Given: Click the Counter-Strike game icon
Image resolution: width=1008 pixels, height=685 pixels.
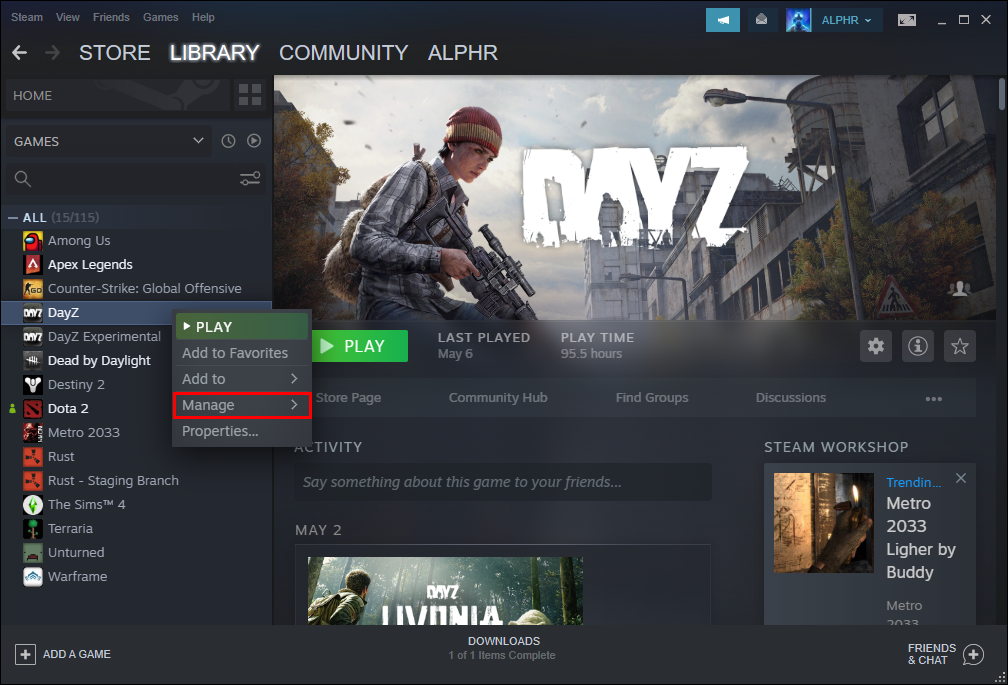Looking at the screenshot, I should pyautogui.click(x=33, y=289).
